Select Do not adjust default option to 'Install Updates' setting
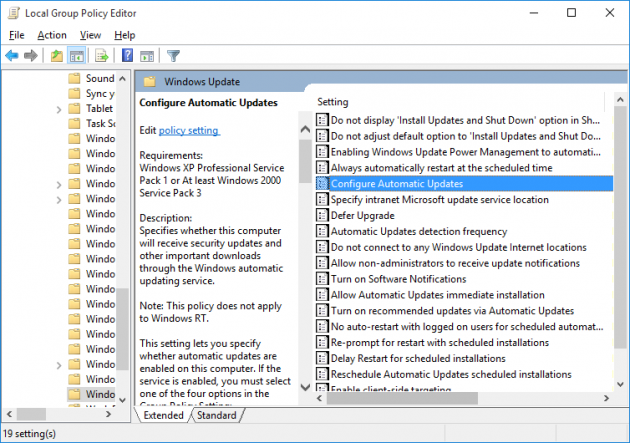Screen dimensions: 630x443 [464, 136]
